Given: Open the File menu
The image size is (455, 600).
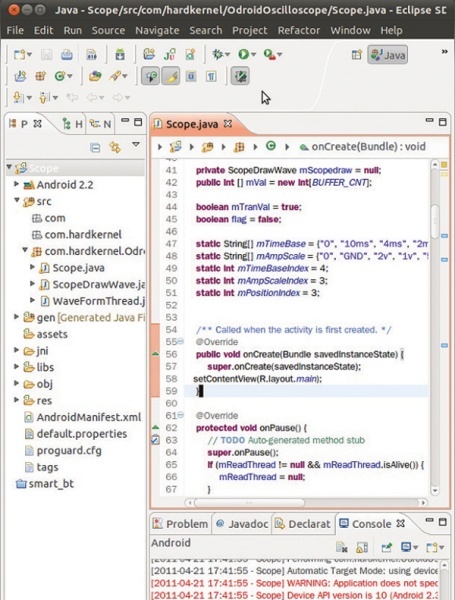Looking at the screenshot, I should (15, 30).
